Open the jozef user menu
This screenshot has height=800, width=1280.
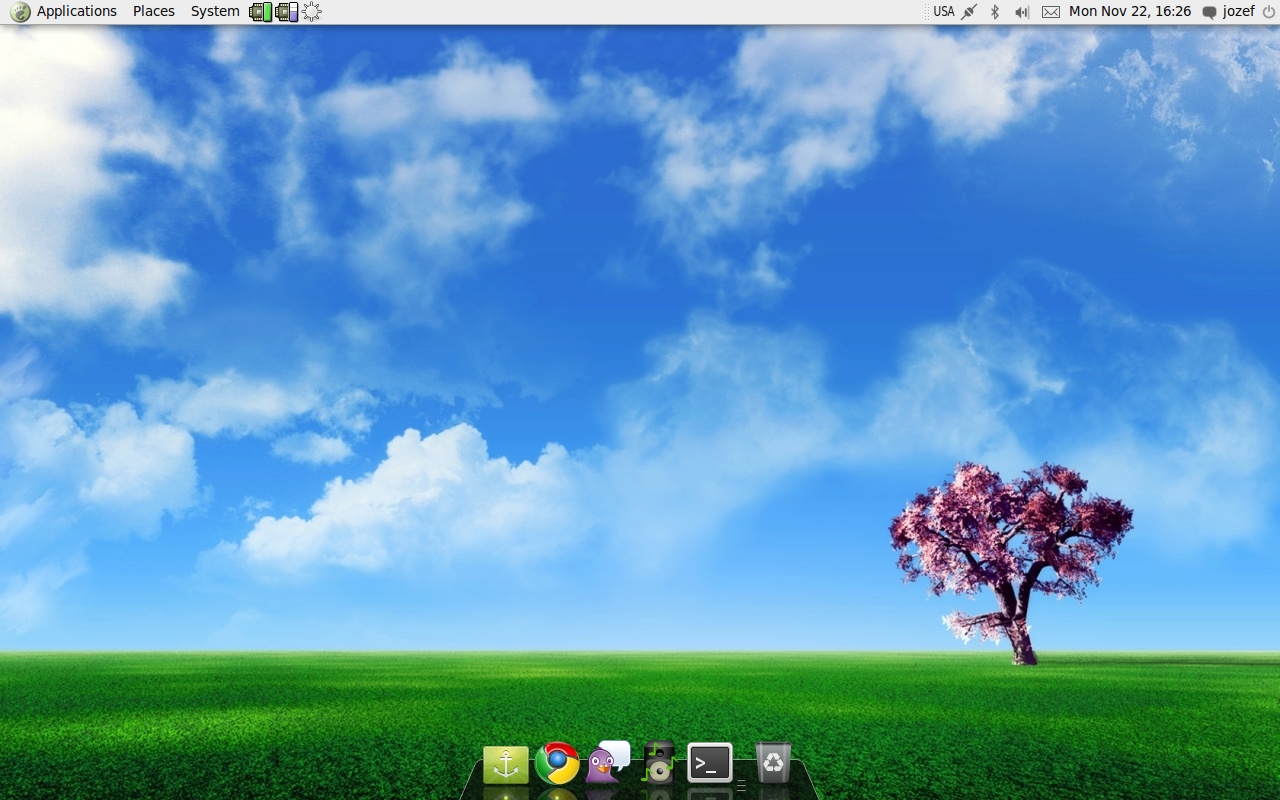click(x=1238, y=11)
